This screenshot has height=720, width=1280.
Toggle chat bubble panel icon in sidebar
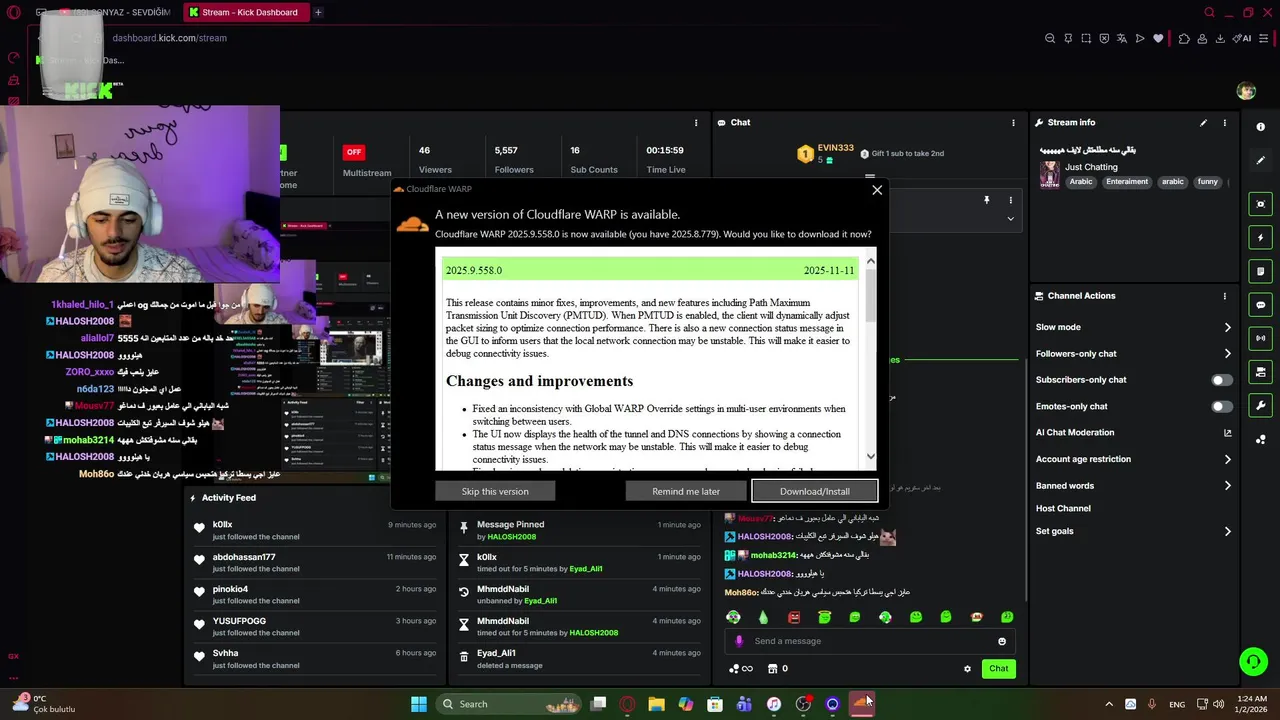tap(1260, 305)
